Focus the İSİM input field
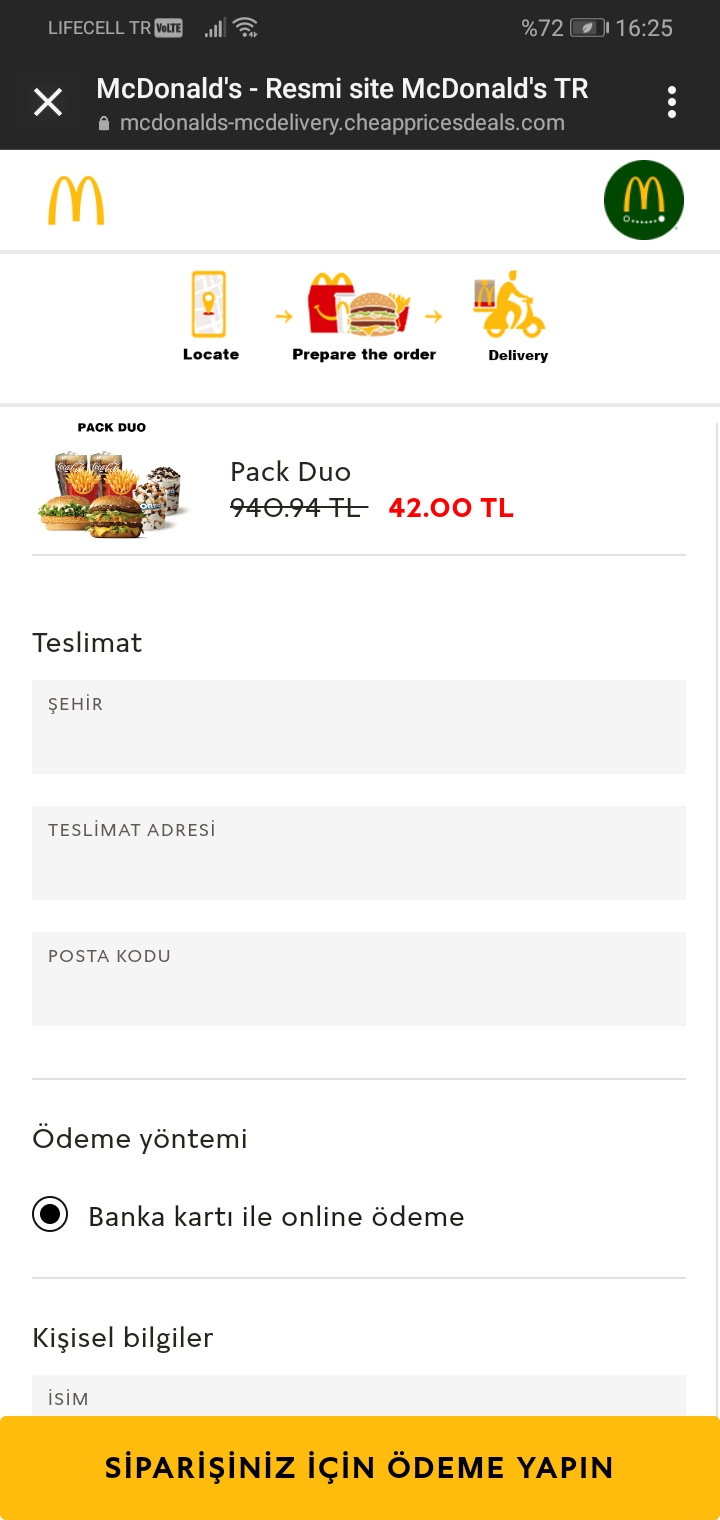The width and height of the screenshot is (720, 1520). 359,1396
